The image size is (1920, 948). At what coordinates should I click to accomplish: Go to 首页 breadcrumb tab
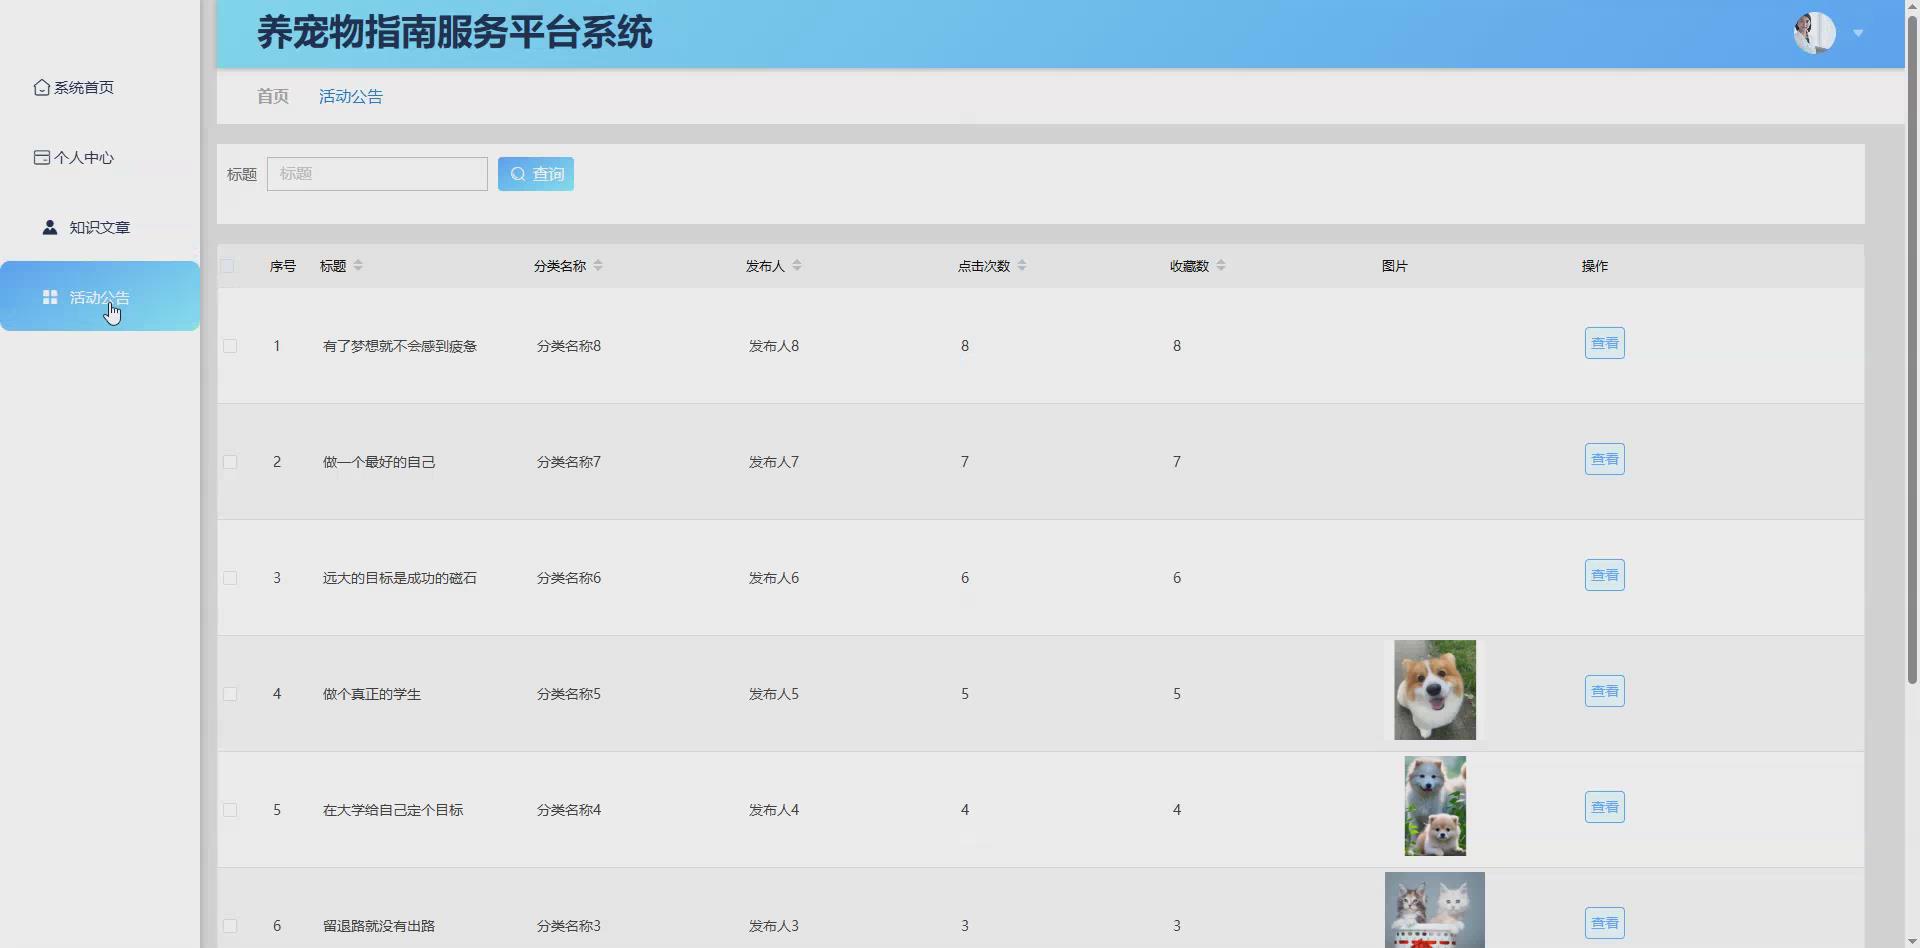tap(273, 97)
